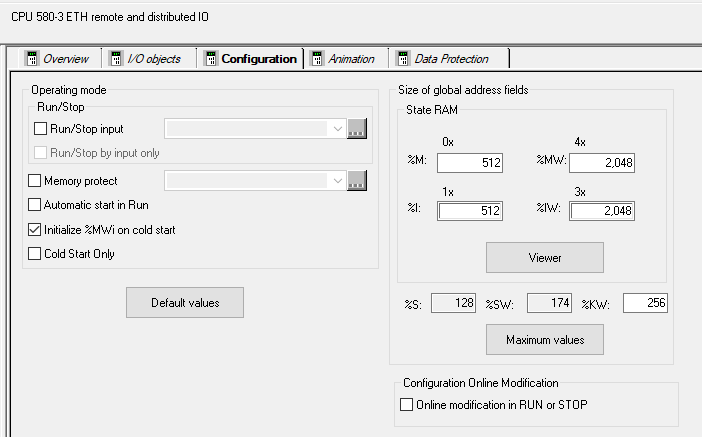Expand the Run/Stop input dropdown
The image size is (702, 437).
click(x=336, y=129)
